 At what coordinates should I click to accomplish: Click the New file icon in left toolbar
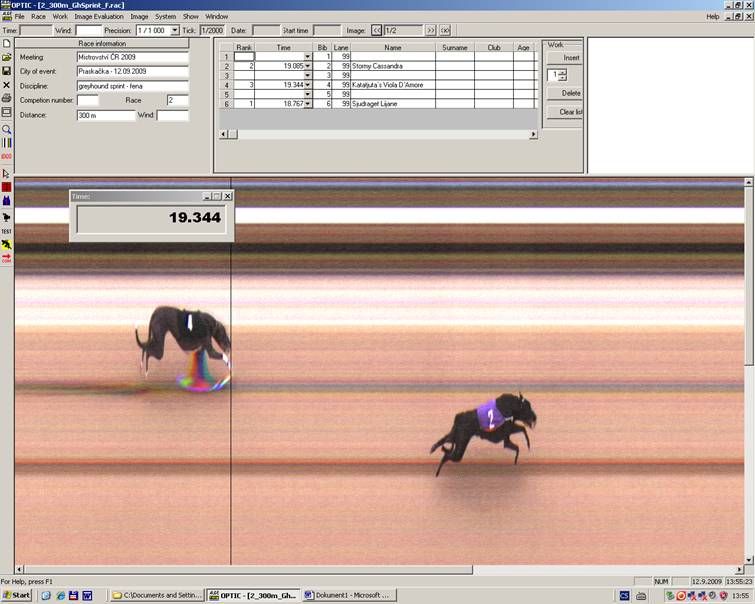coord(6,43)
